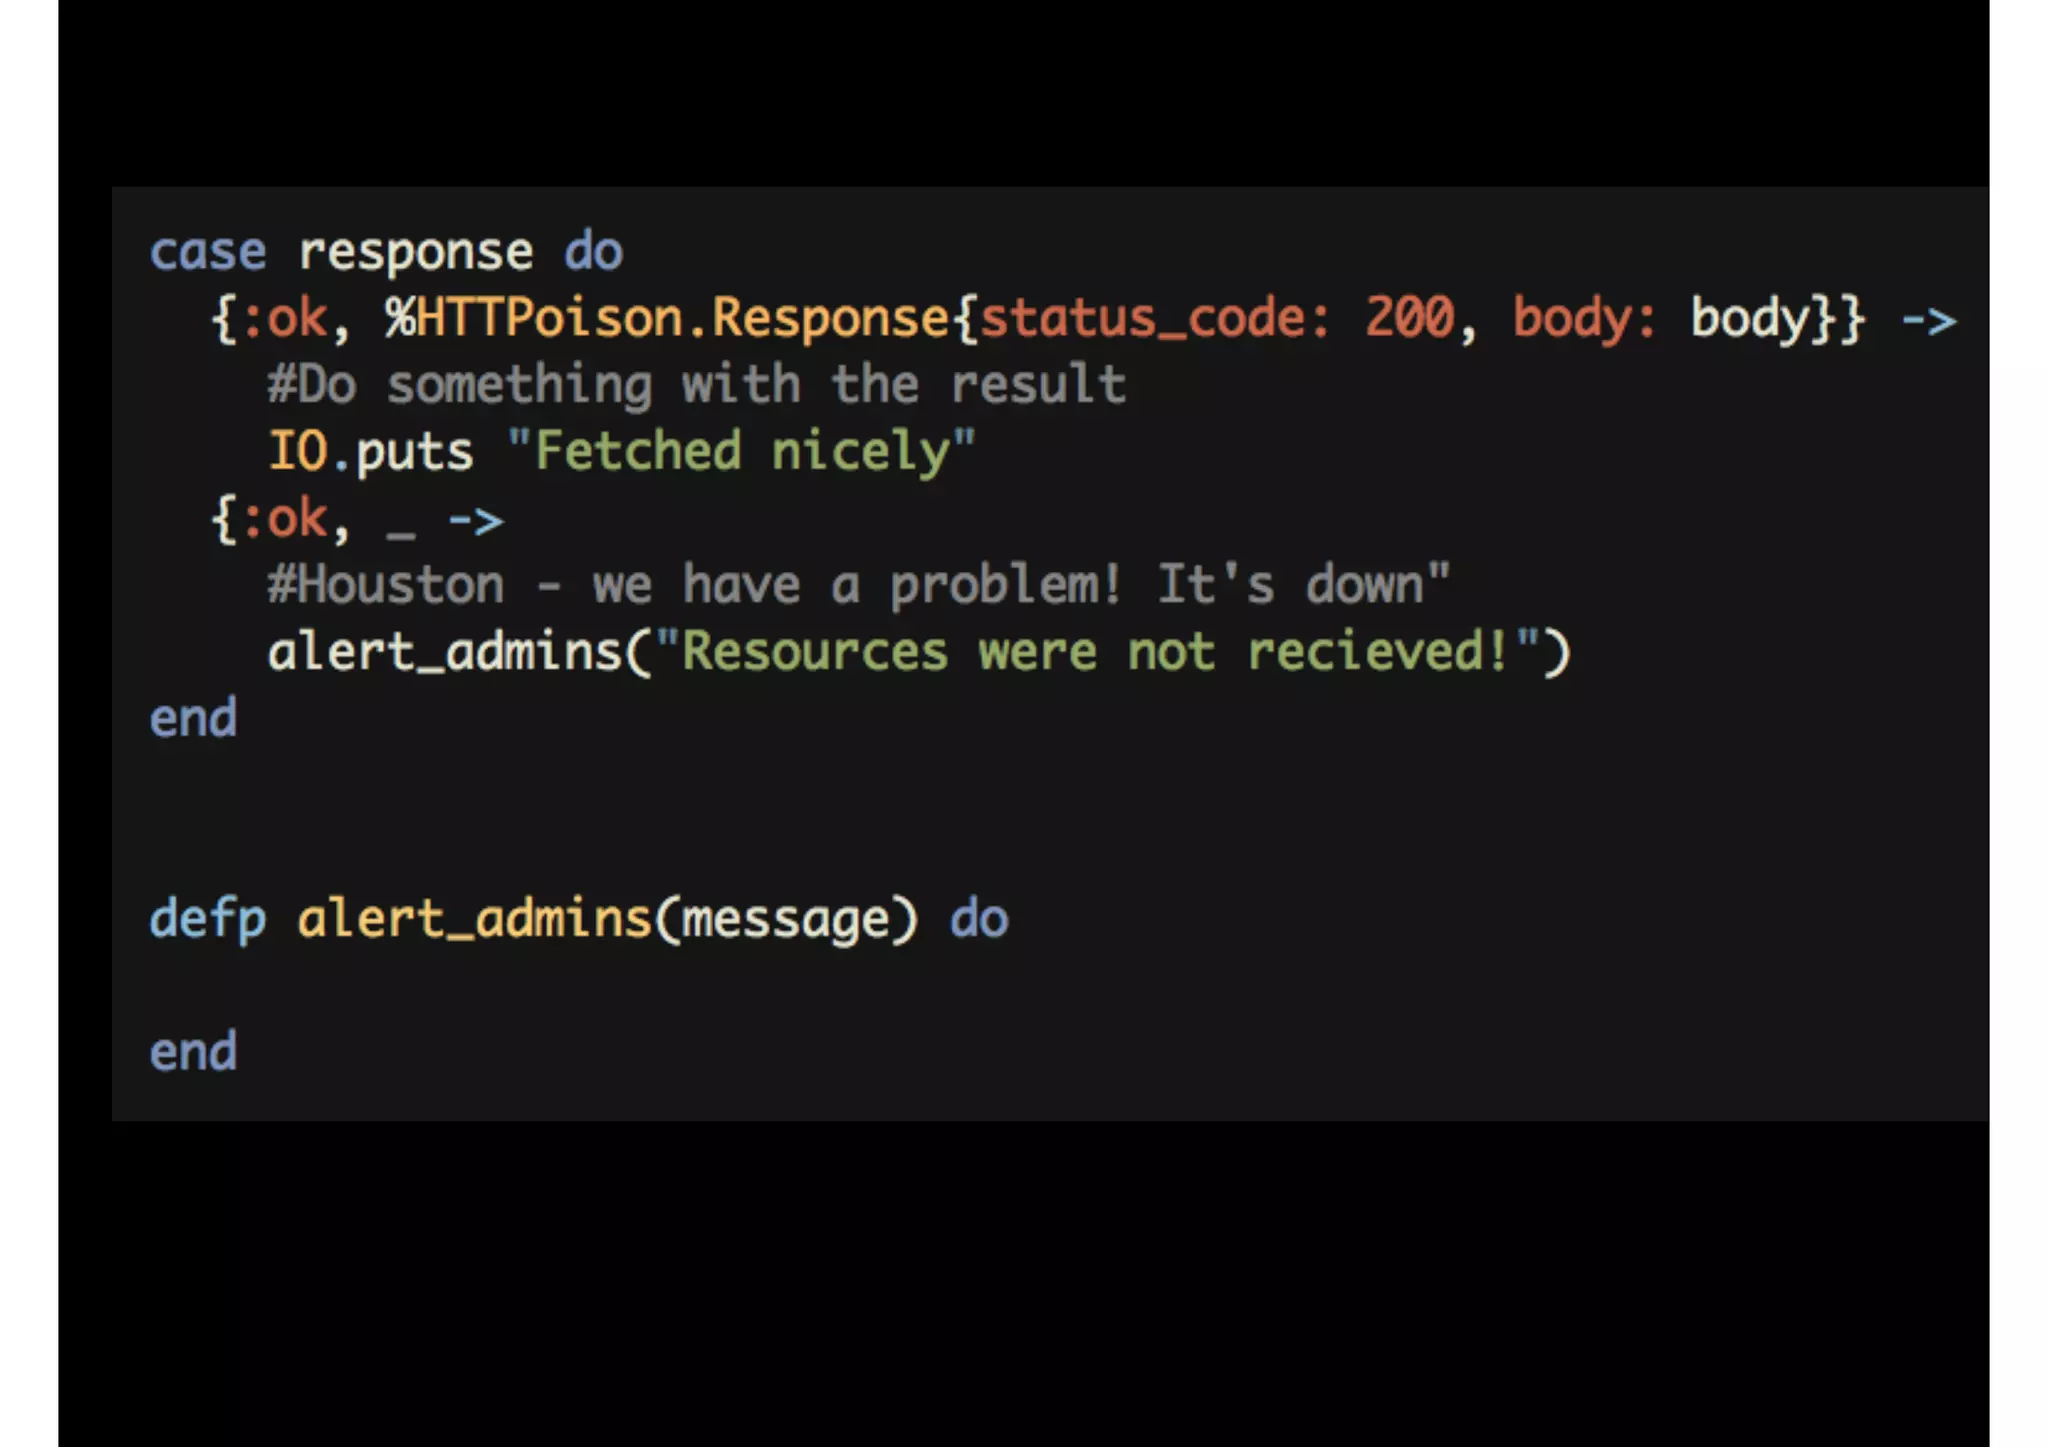The height and width of the screenshot is (1447, 2048).
Task: Click the 'end' closing the case block
Action: [193, 718]
